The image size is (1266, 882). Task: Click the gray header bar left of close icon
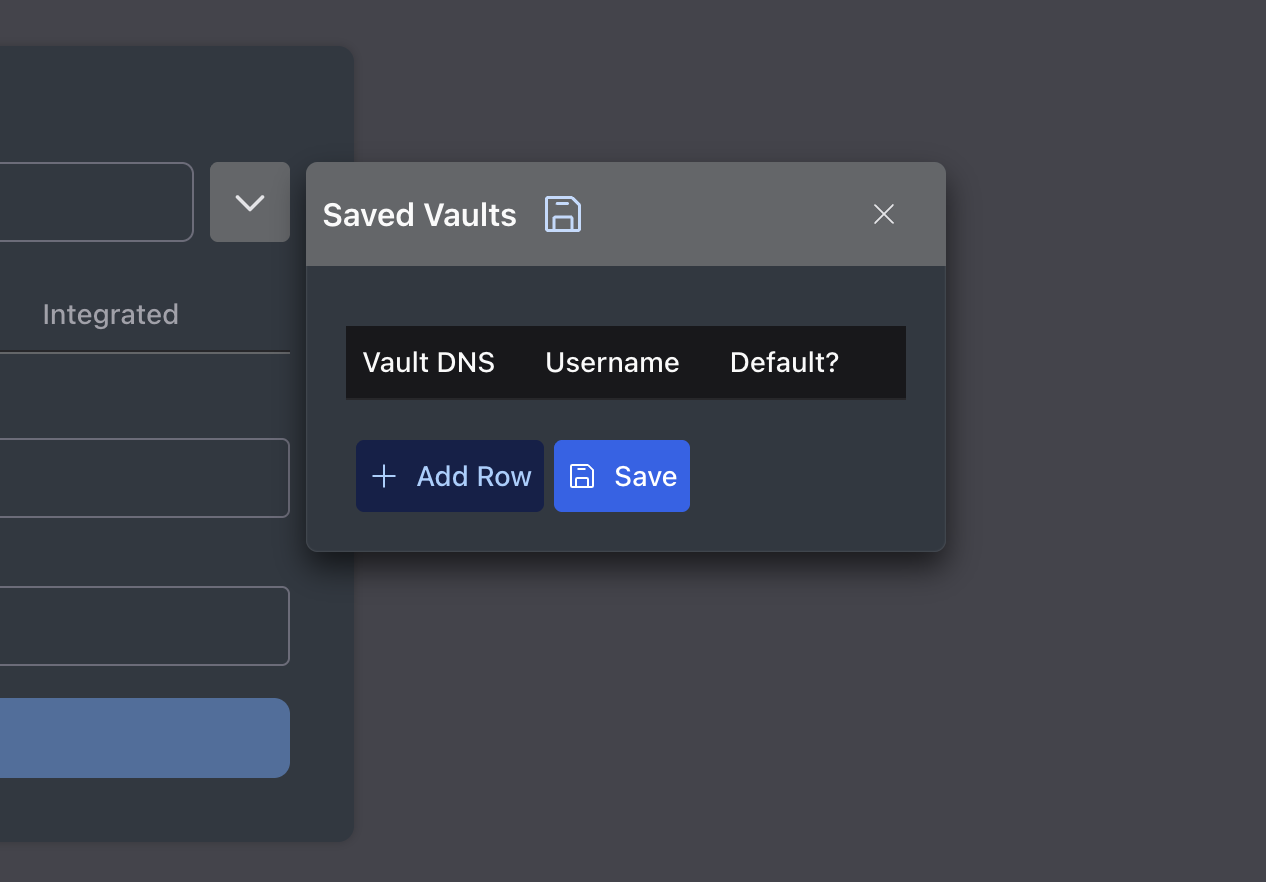(x=720, y=214)
